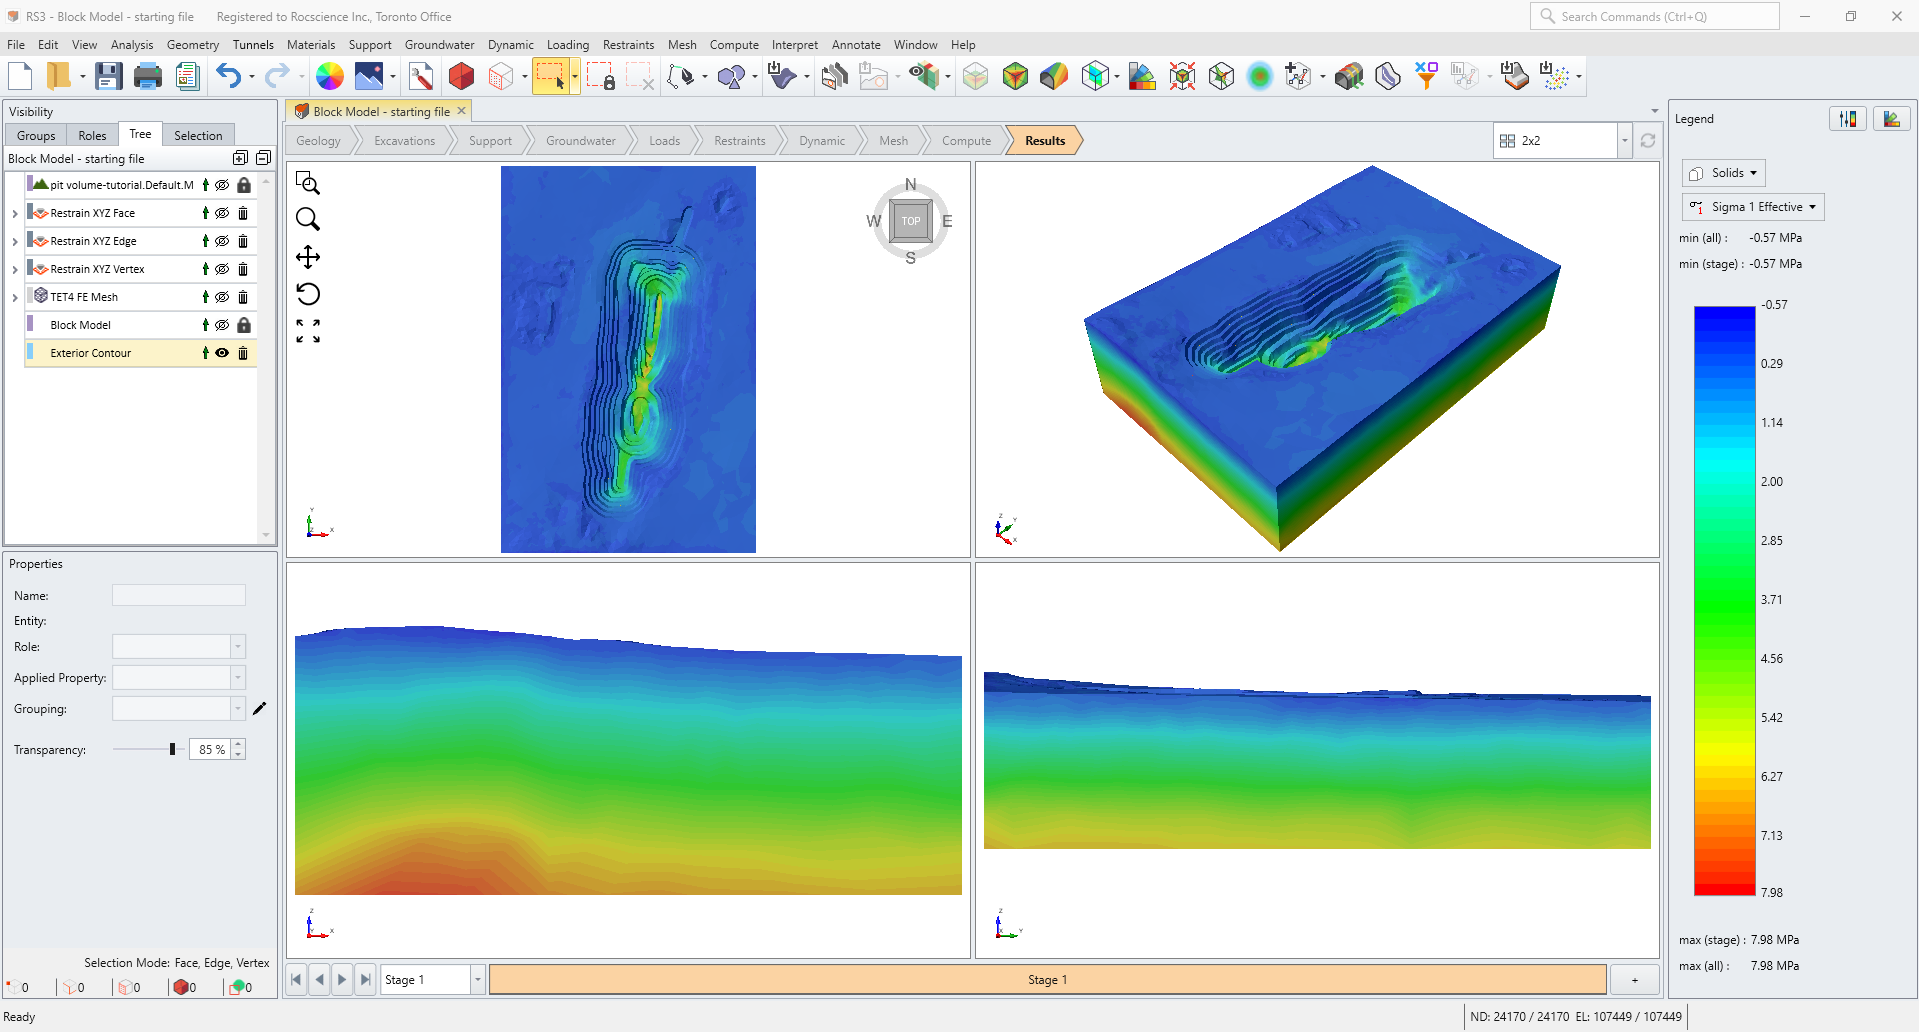Click the rotate view icon in viewport
Screen dimensions: 1919x1032
(308, 294)
